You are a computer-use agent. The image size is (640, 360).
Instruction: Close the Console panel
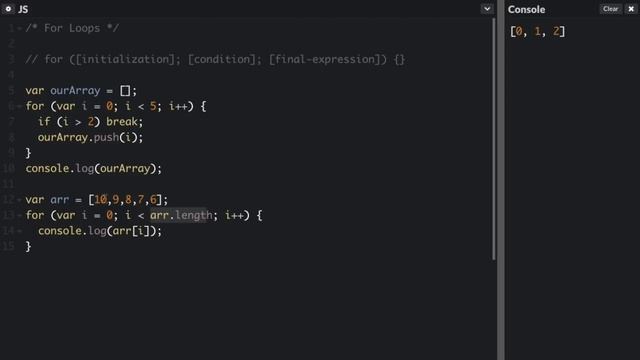pyautogui.click(x=631, y=9)
